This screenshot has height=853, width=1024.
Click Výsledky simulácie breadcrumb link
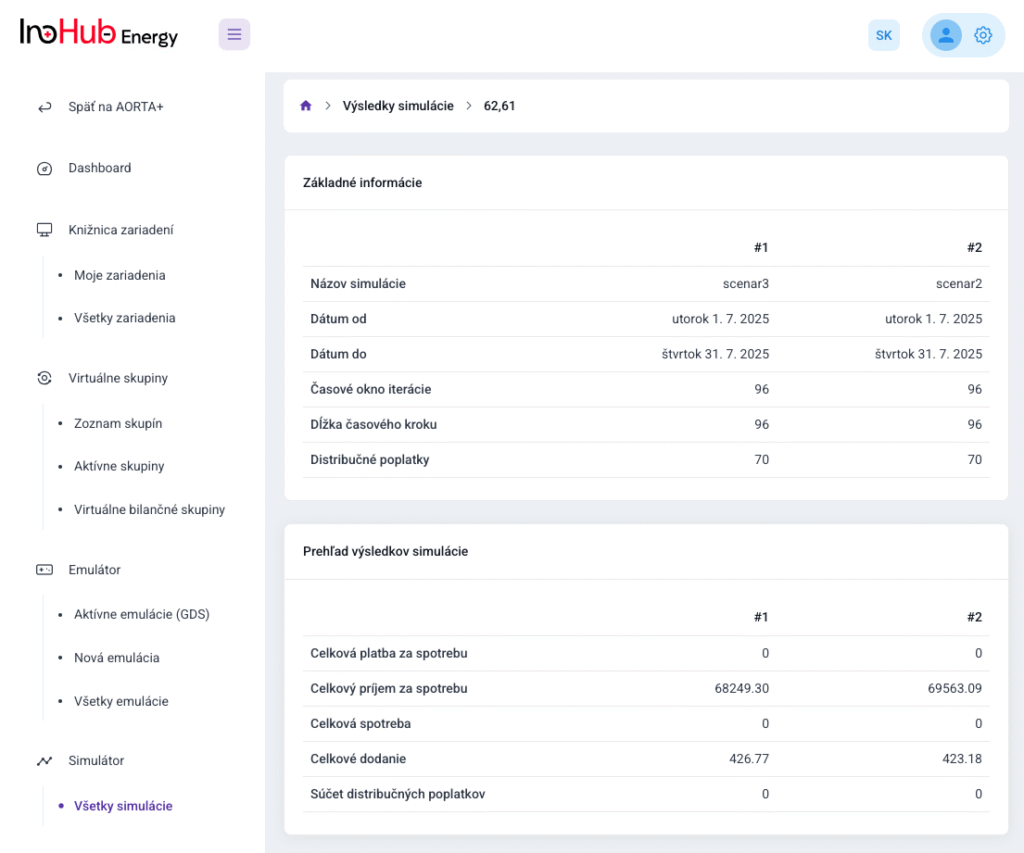pos(398,106)
